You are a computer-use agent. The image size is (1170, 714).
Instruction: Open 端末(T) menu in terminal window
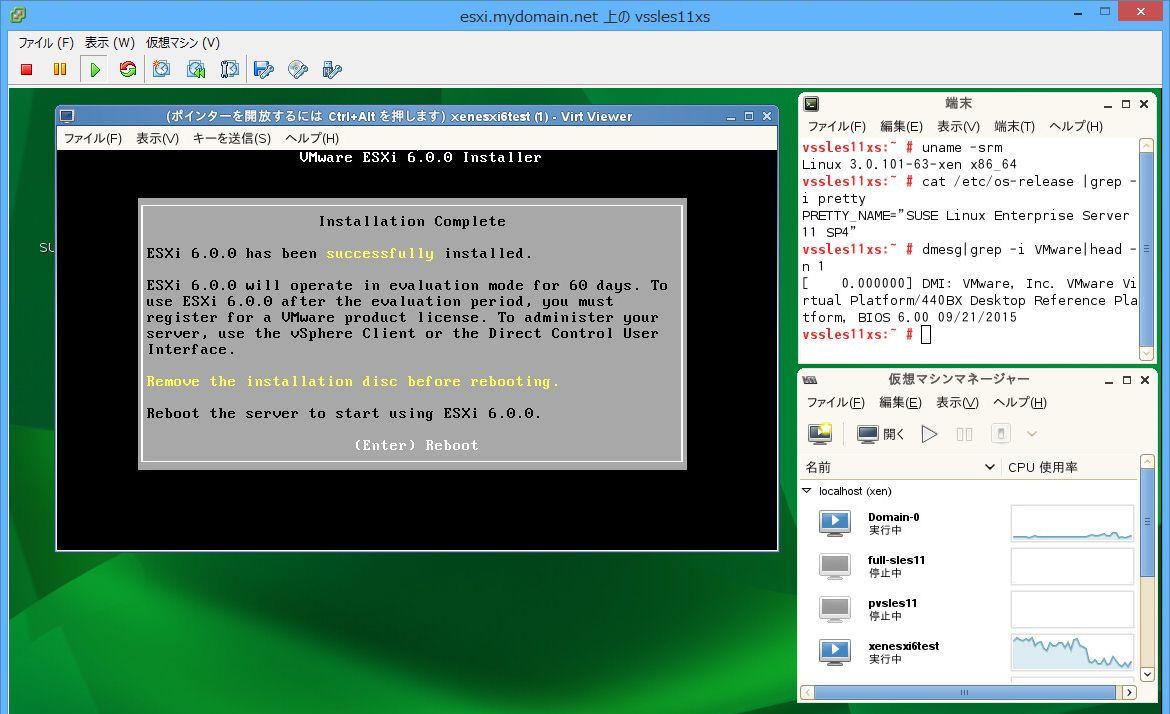pos(1014,126)
